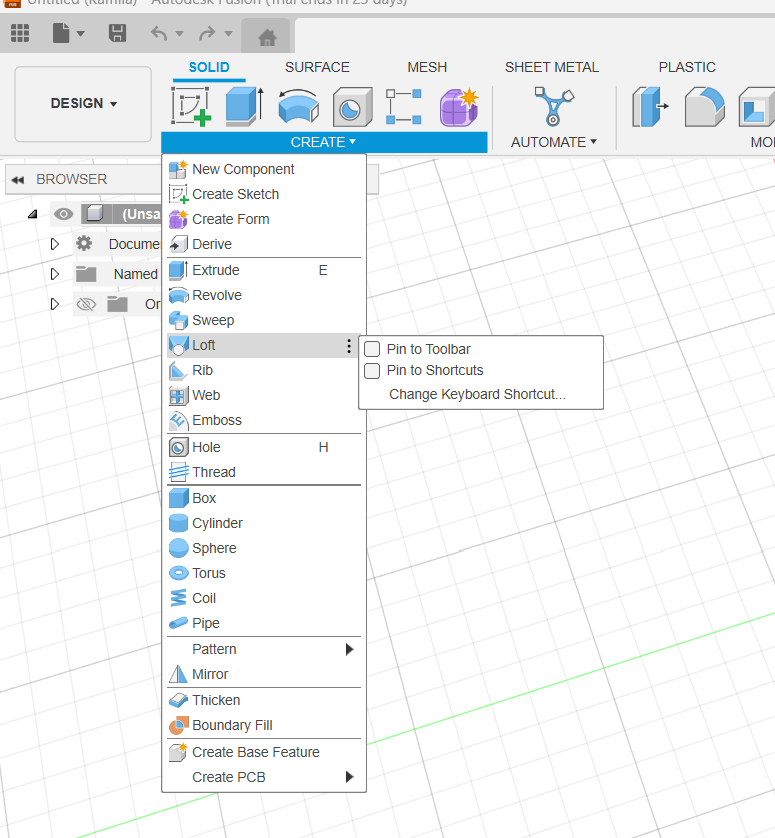Expand the Origin node
The width and height of the screenshot is (775, 838).
54,304
